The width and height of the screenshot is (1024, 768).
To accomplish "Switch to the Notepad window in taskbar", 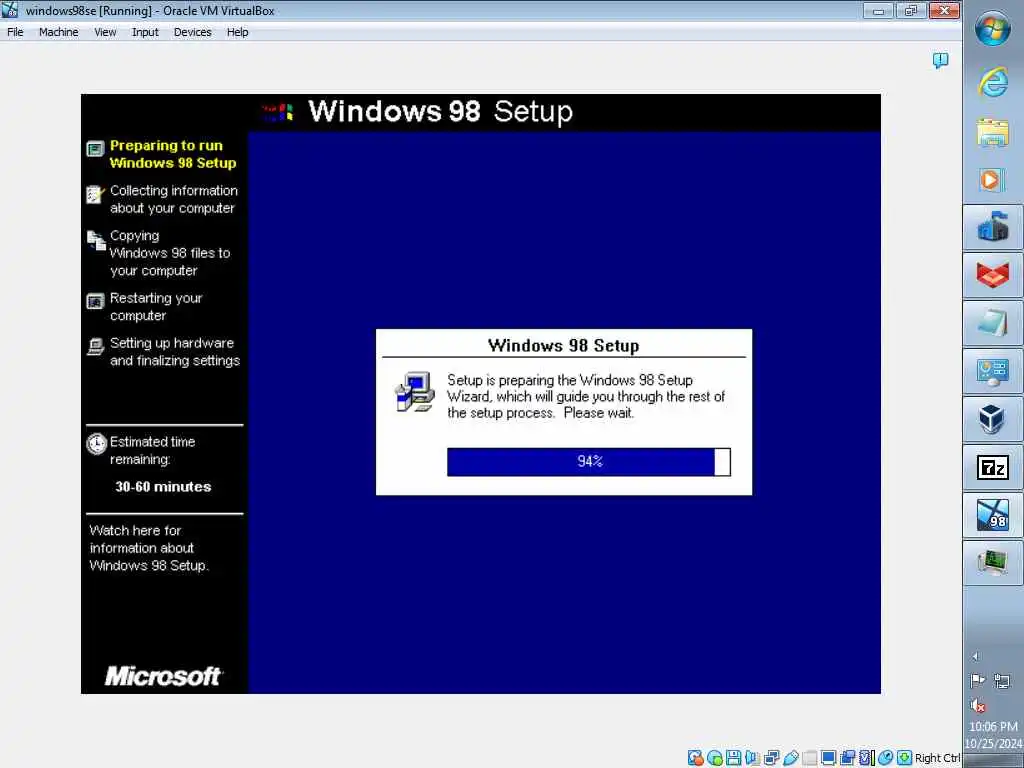I will click(993, 323).
